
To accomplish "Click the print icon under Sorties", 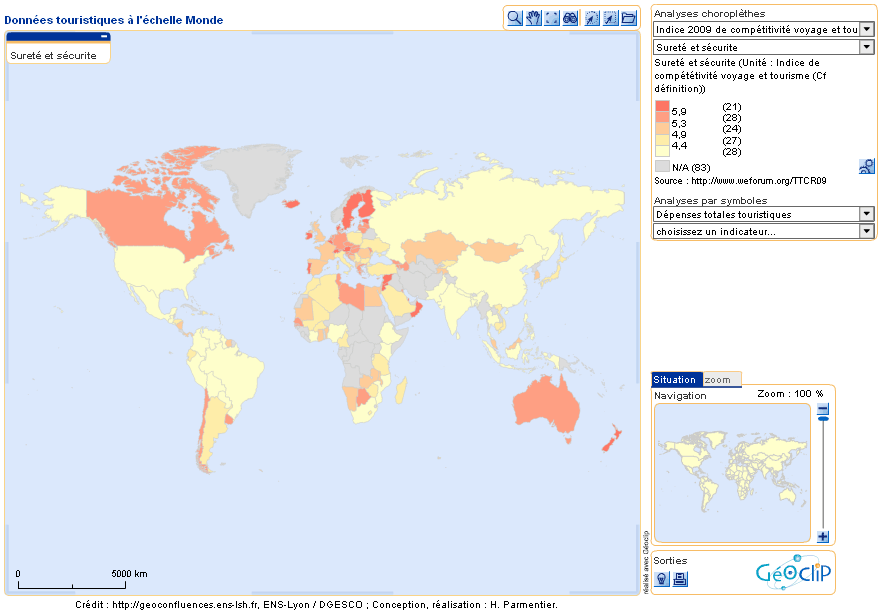I will (x=680, y=579).
